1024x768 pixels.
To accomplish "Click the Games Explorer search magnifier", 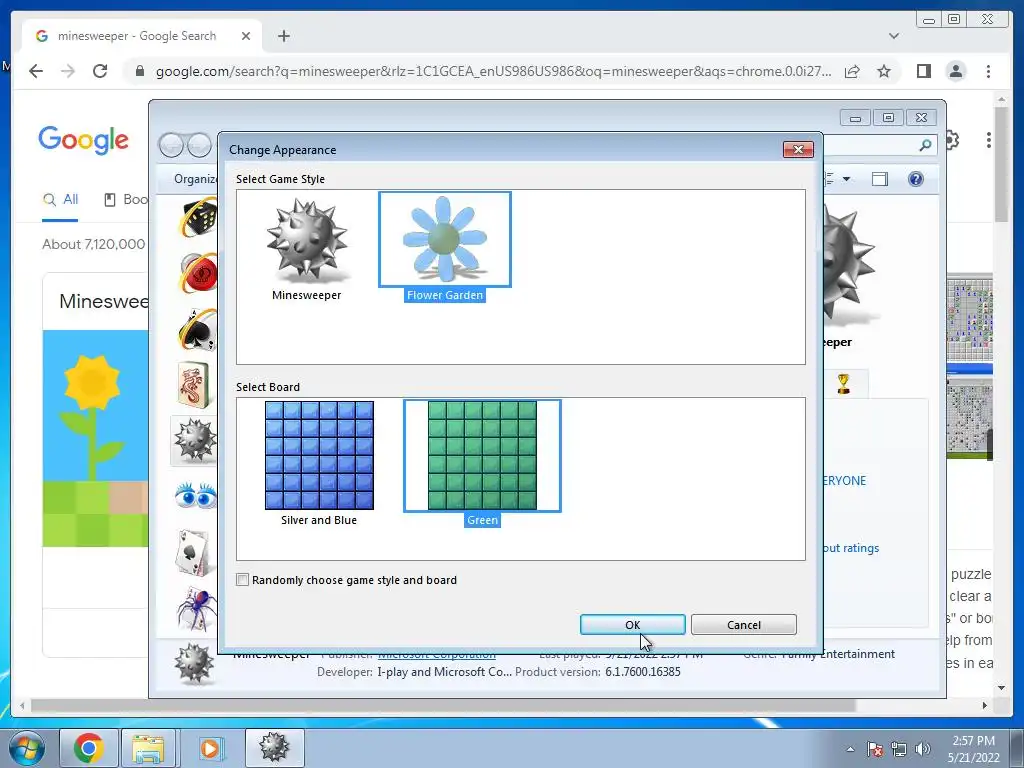I will click(925, 145).
